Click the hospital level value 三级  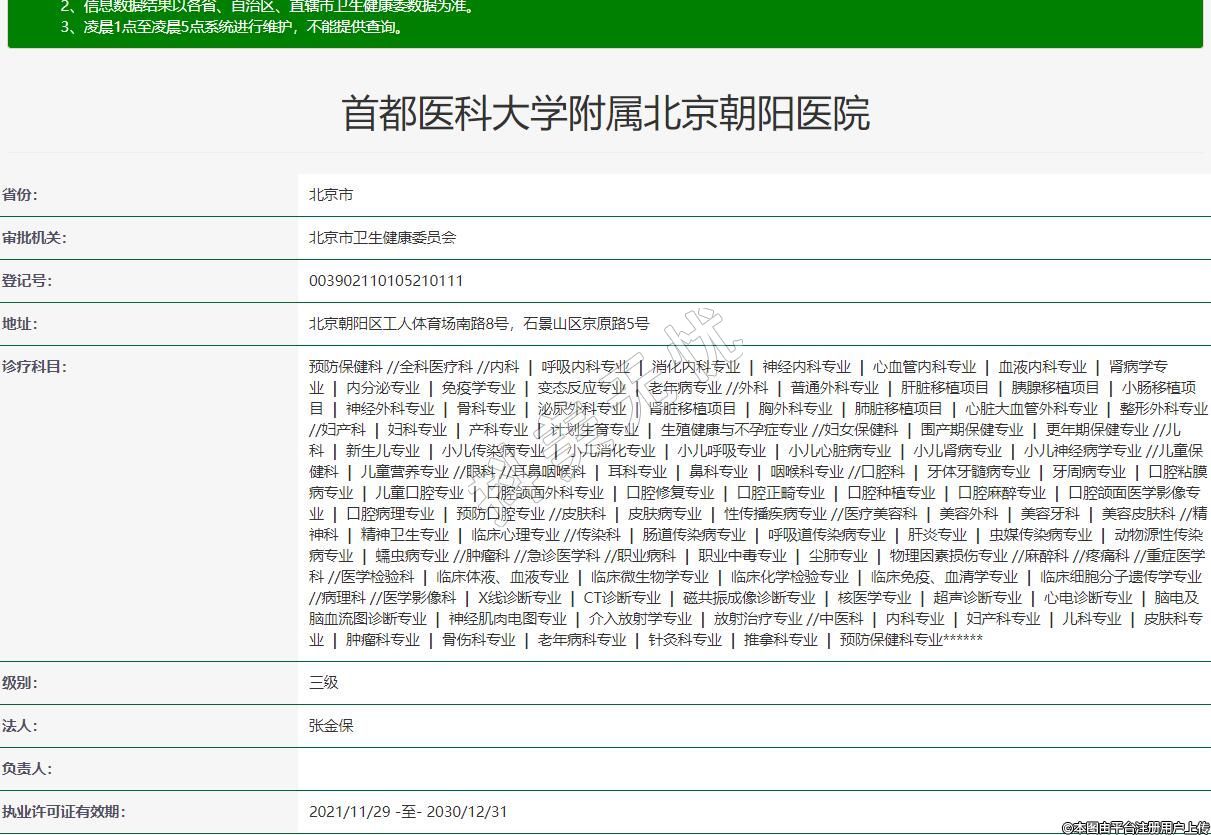pos(324,683)
